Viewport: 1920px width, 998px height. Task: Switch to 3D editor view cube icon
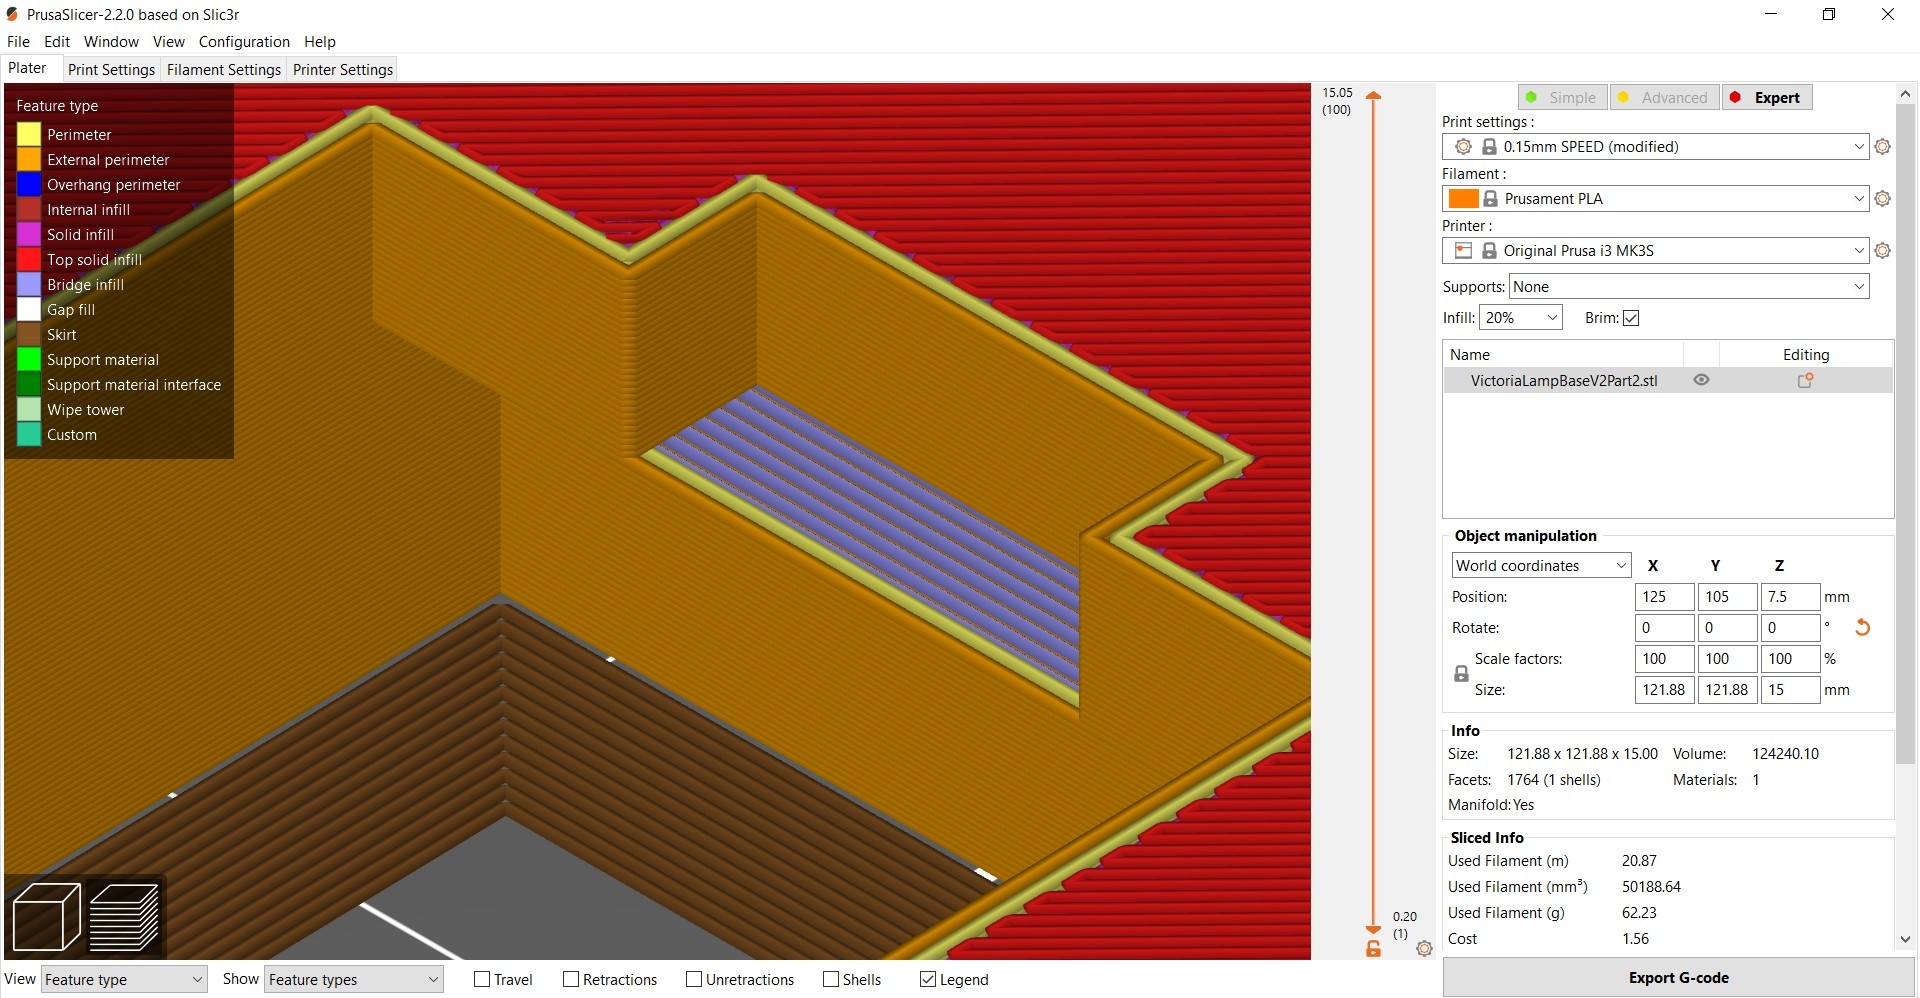point(46,916)
